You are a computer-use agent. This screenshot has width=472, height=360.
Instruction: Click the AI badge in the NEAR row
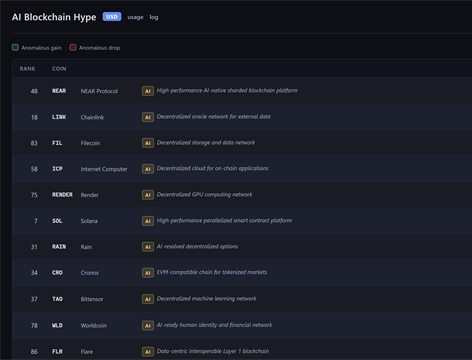[148, 91]
